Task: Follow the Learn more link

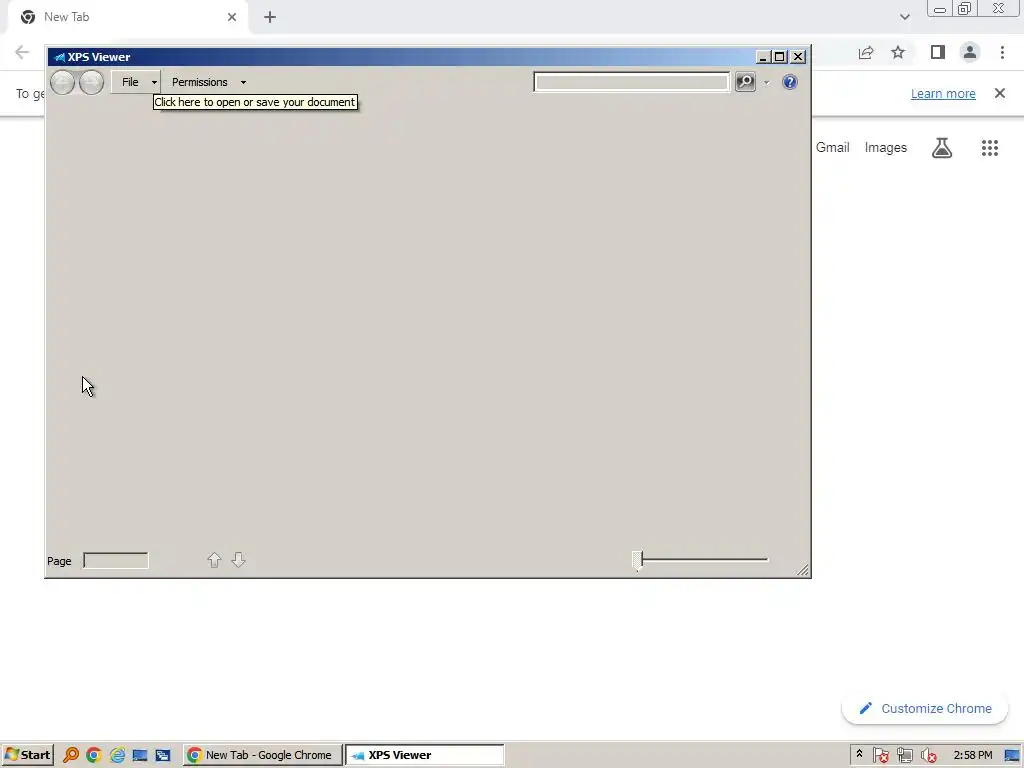Action: click(x=943, y=93)
